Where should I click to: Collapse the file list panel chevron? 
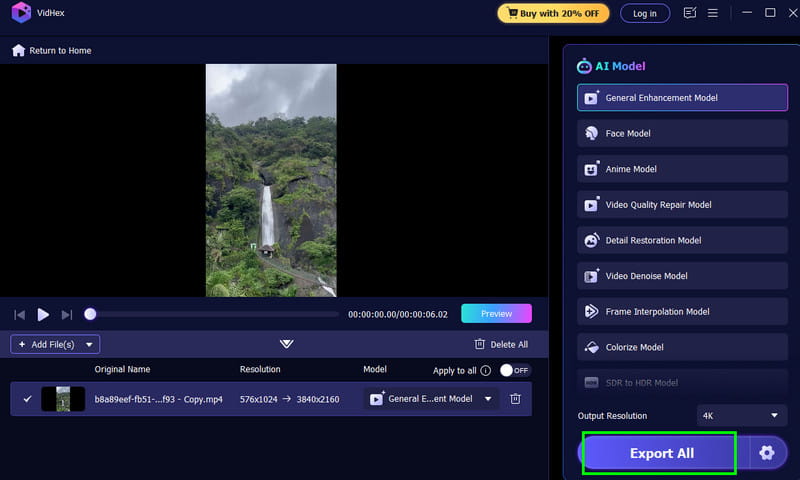click(287, 344)
